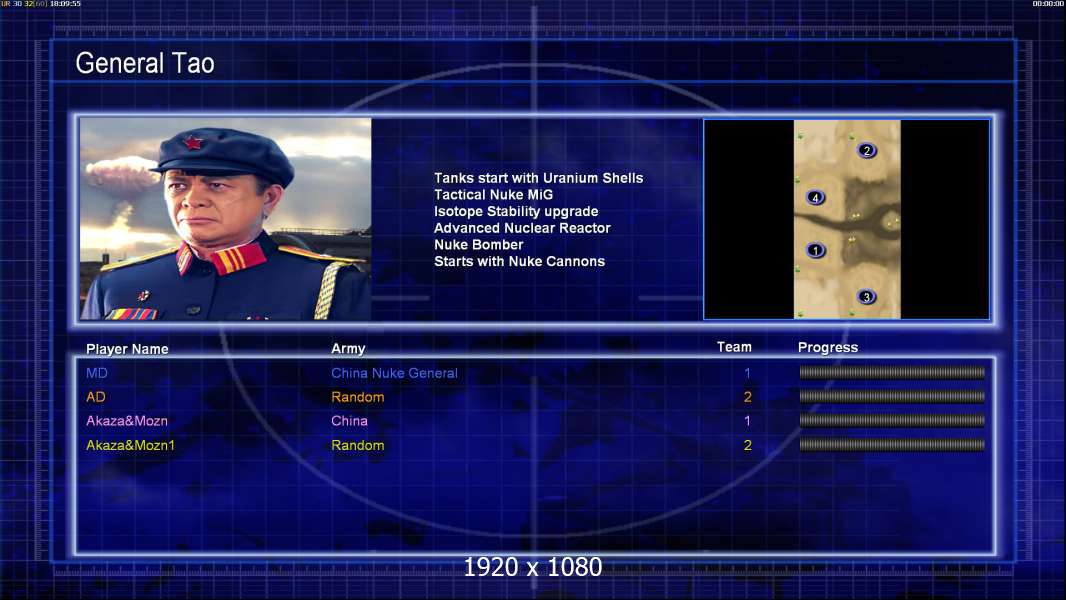This screenshot has height=600, width=1066.
Task: Click the Player Name column header
Action: pos(127,349)
